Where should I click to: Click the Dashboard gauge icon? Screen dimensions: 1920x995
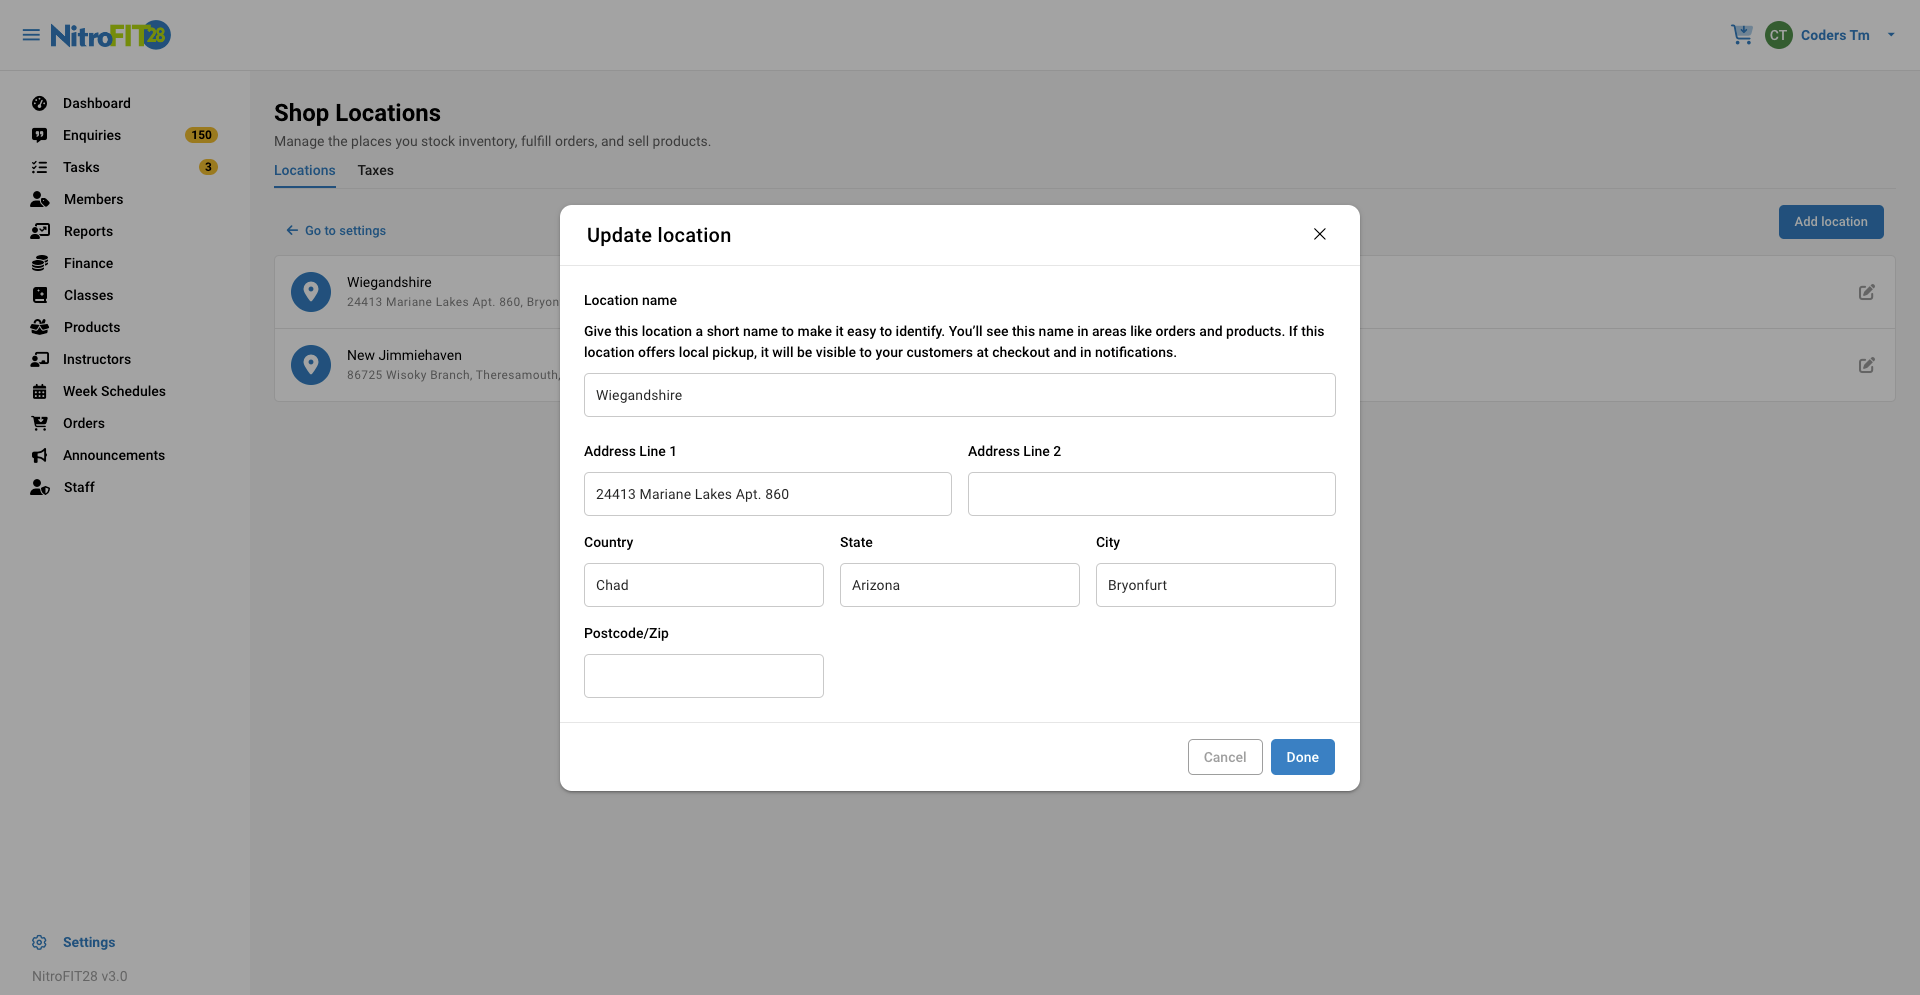pos(40,103)
